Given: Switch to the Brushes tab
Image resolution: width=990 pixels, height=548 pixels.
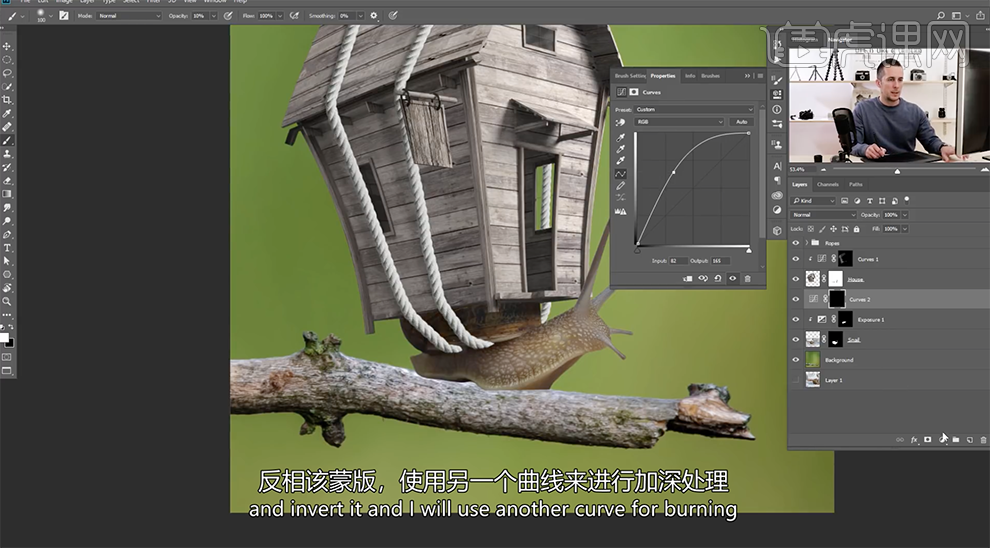Looking at the screenshot, I should 710,76.
